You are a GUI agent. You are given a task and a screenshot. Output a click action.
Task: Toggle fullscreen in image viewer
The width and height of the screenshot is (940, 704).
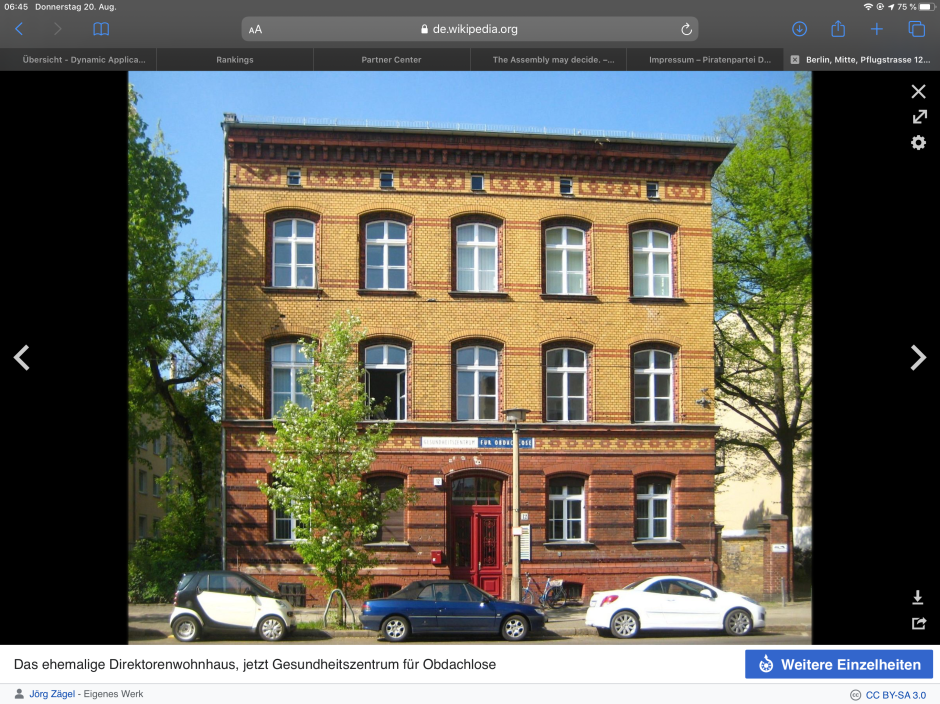[918, 117]
